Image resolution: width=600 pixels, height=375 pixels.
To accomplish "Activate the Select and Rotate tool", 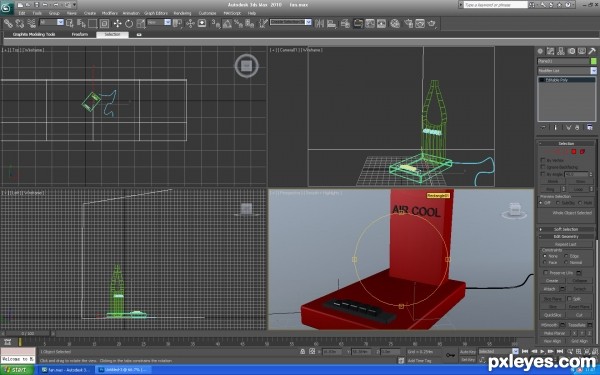I will (129, 24).
